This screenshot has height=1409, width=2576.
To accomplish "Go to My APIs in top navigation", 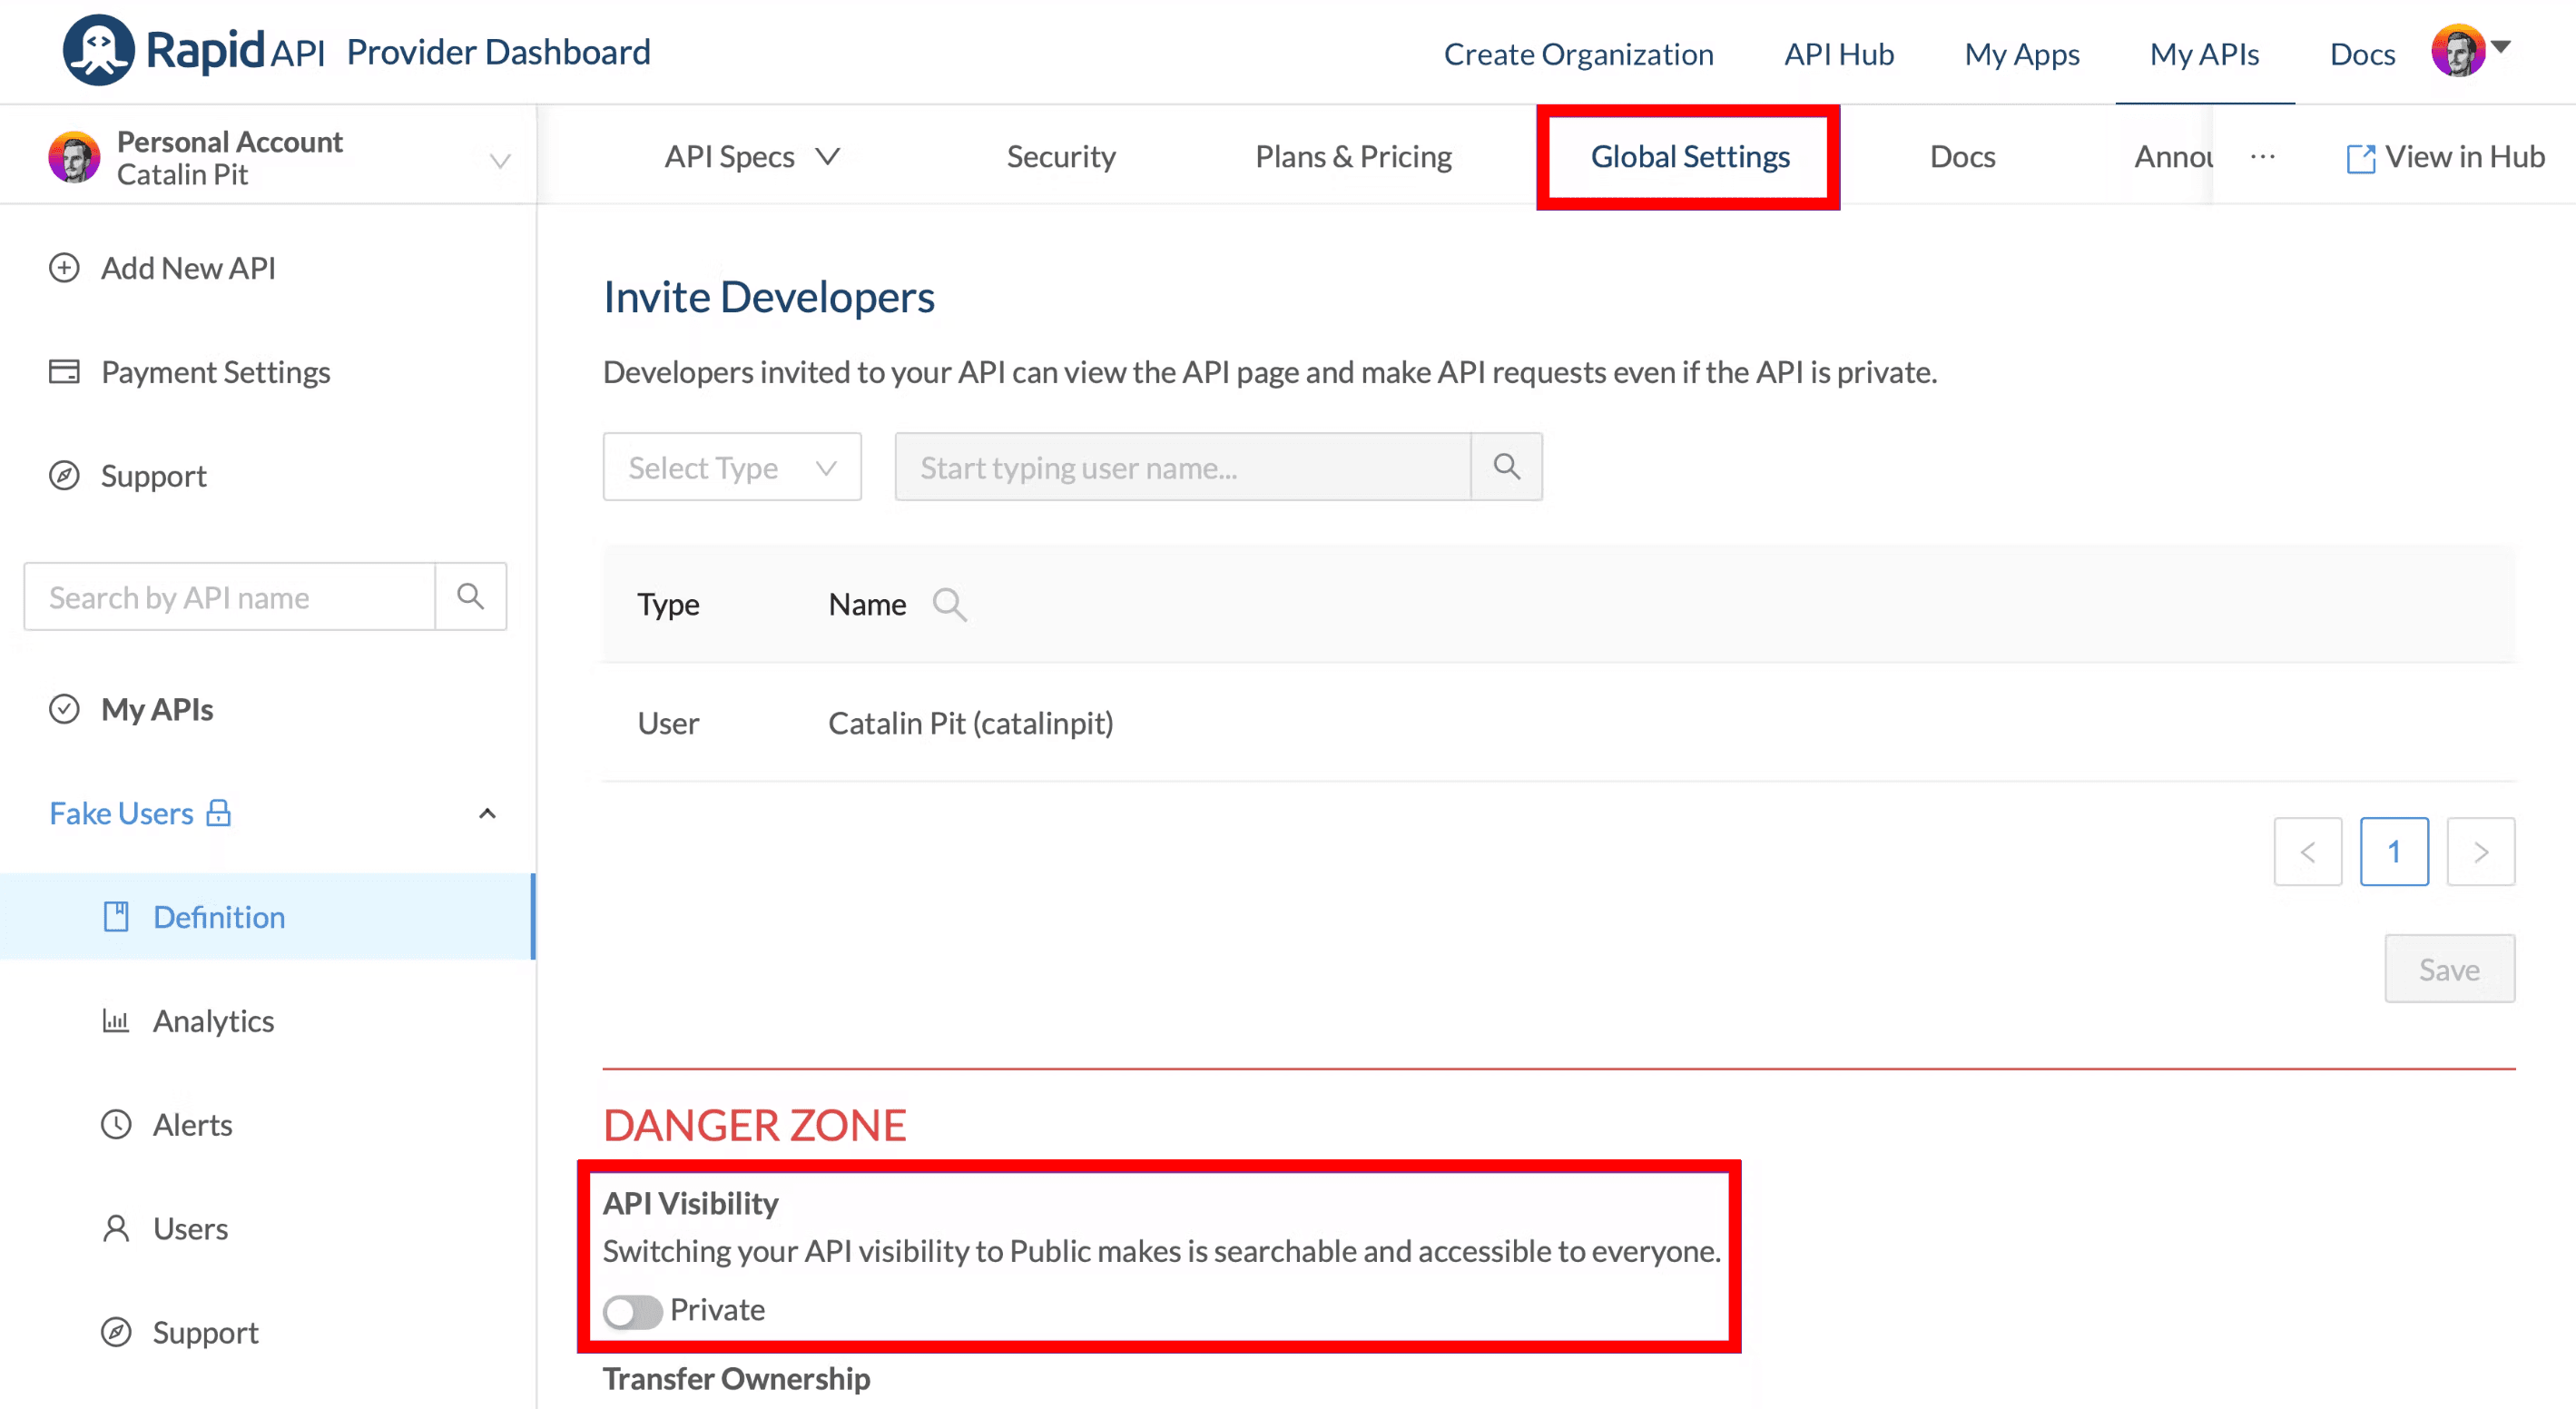I will tap(2204, 54).
